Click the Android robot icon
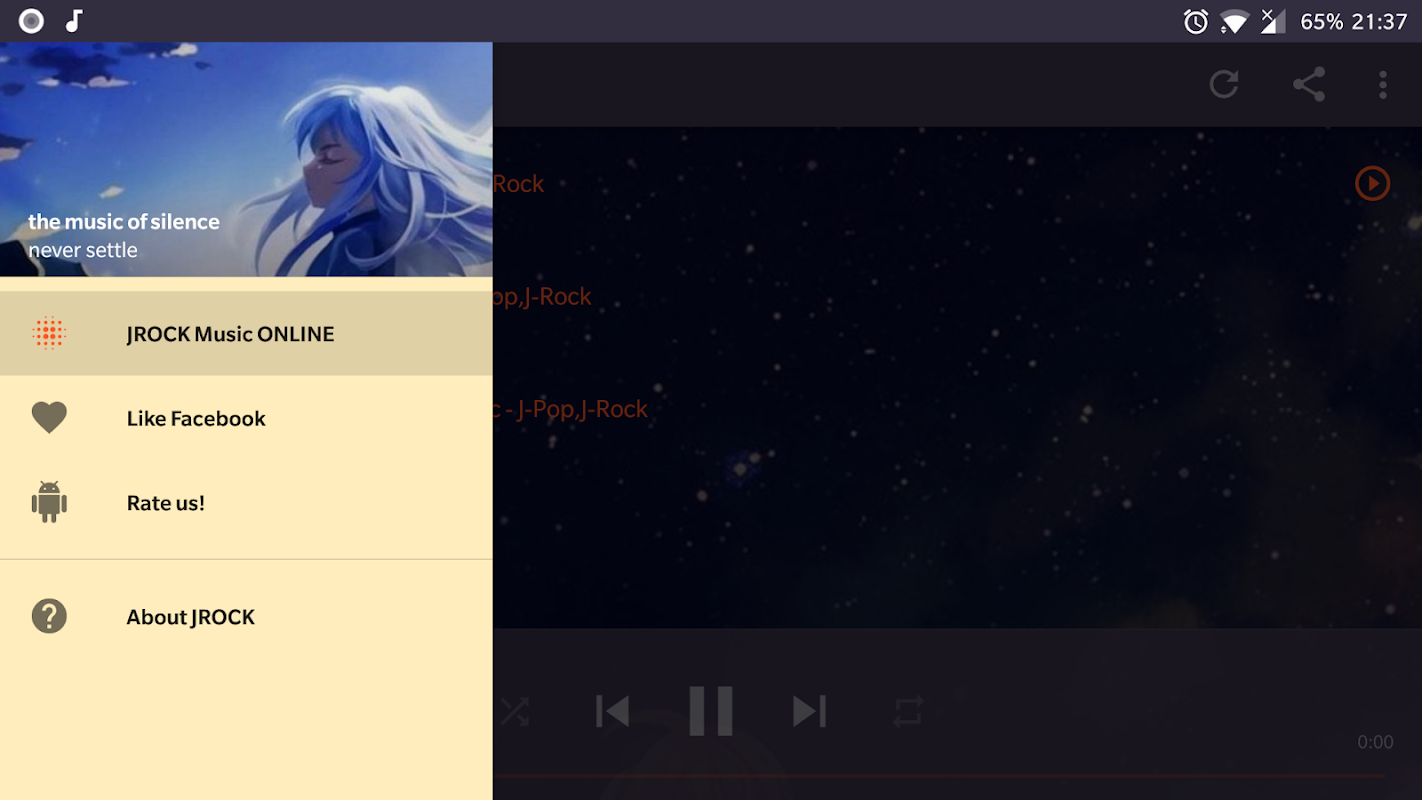Viewport: 1422px width, 800px height. 49,502
